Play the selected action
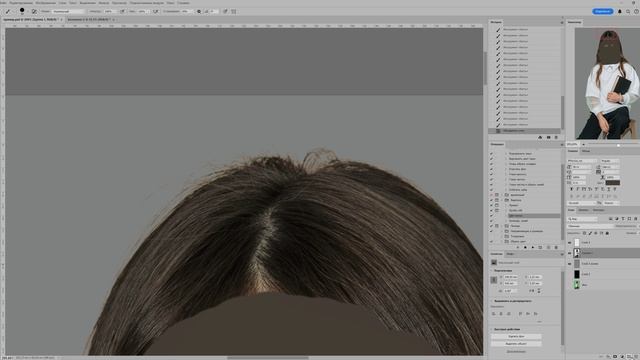Image resolution: width=640 pixels, height=360 pixels. [x=533, y=247]
